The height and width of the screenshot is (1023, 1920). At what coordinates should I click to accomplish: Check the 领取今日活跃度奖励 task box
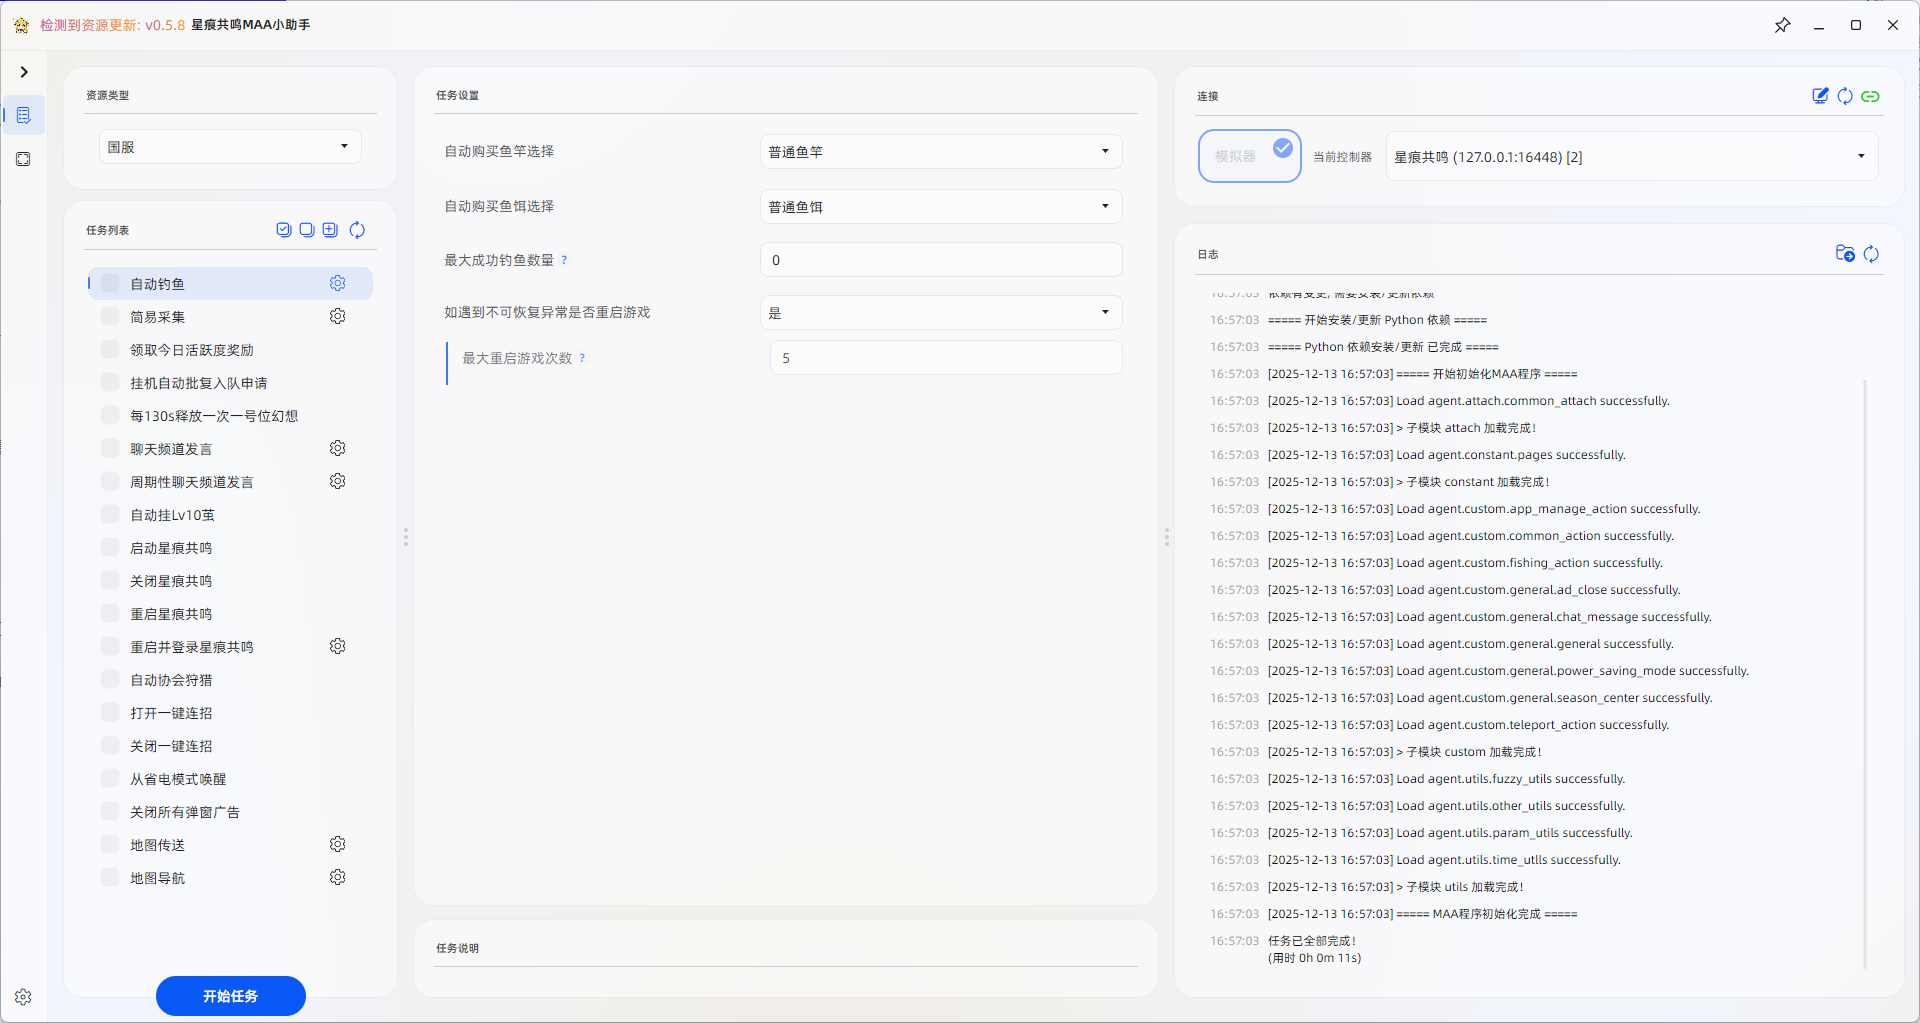click(x=110, y=349)
